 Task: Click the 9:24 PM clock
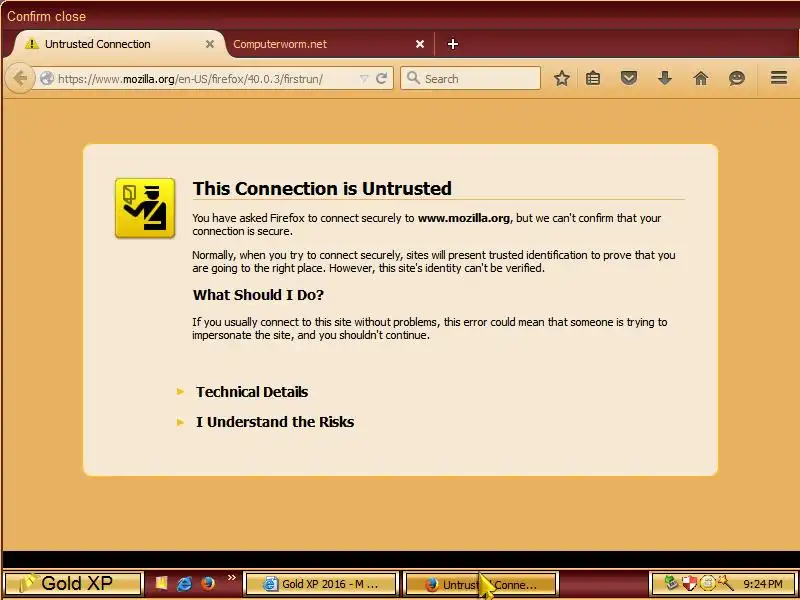pos(763,584)
